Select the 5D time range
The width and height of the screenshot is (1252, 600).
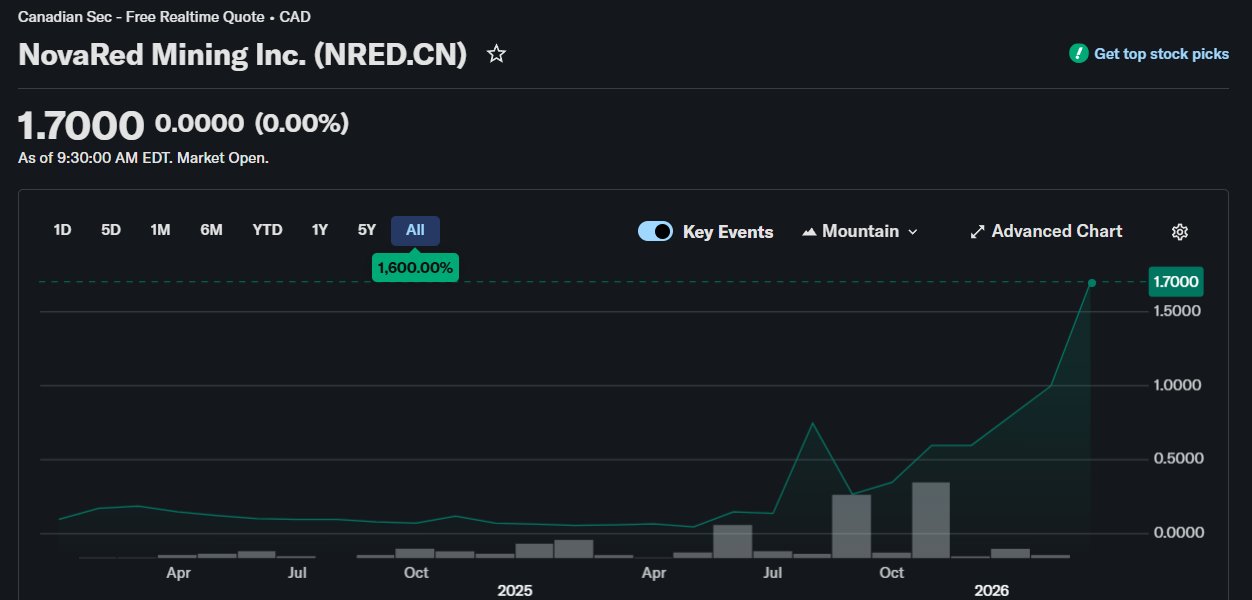(x=111, y=230)
